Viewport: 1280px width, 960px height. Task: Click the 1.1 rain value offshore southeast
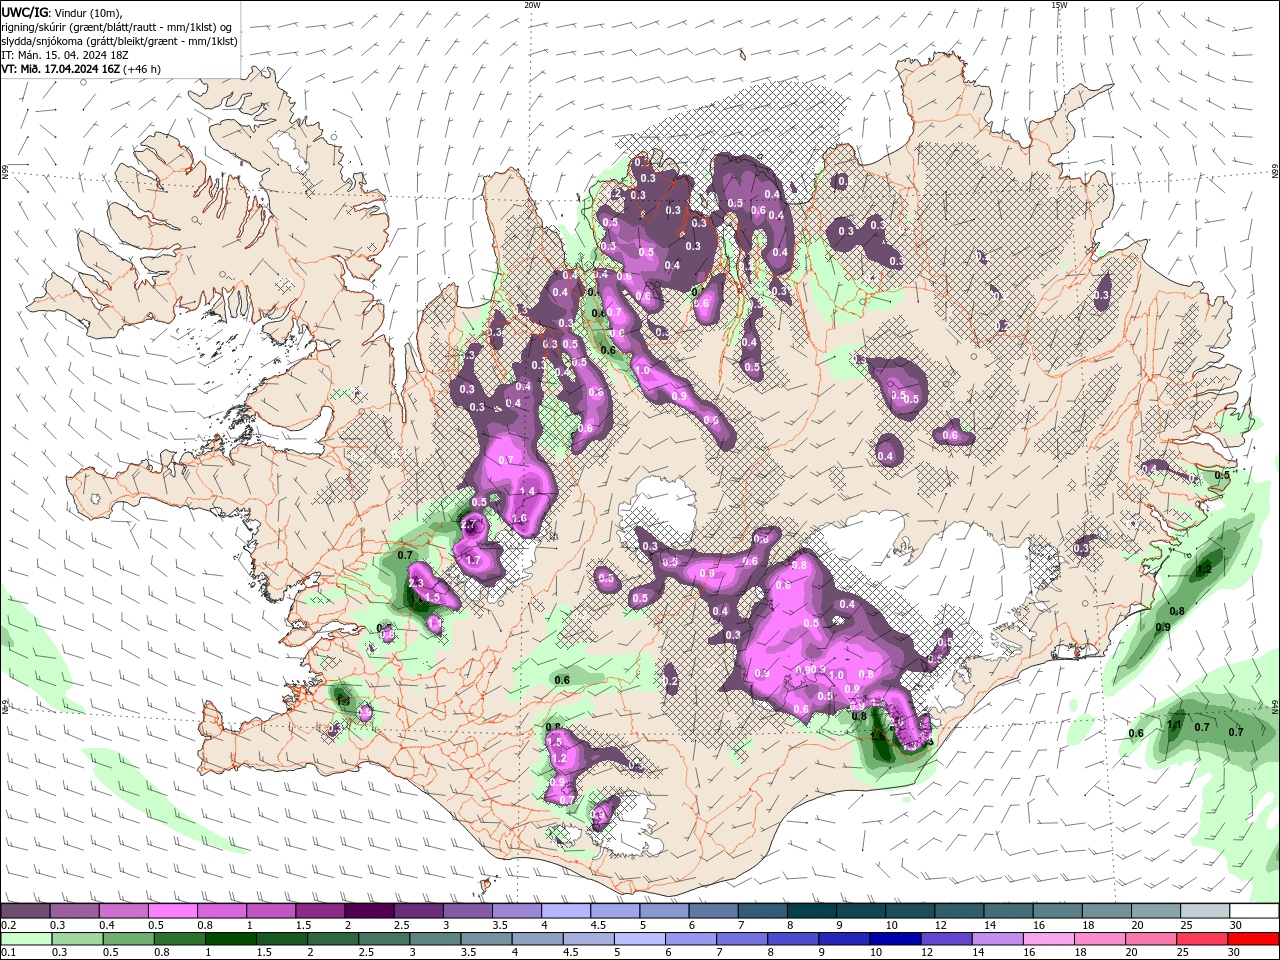click(1175, 726)
